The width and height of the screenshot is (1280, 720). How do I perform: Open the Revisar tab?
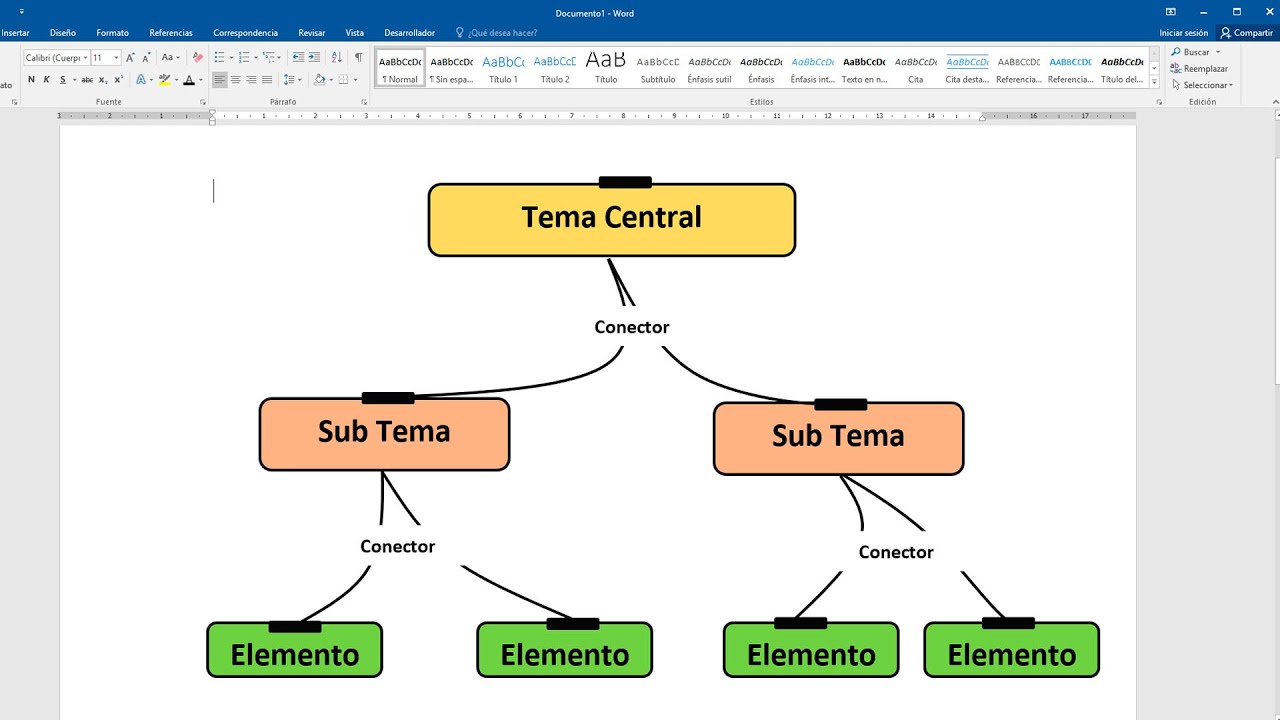pyautogui.click(x=312, y=33)
